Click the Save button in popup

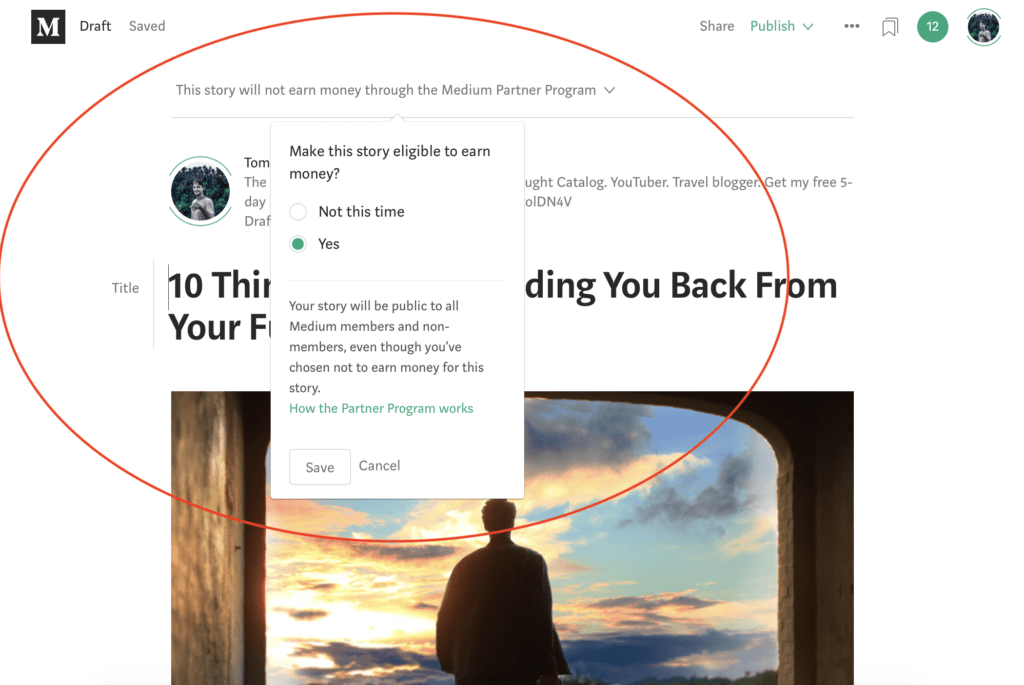coord(320,467)
